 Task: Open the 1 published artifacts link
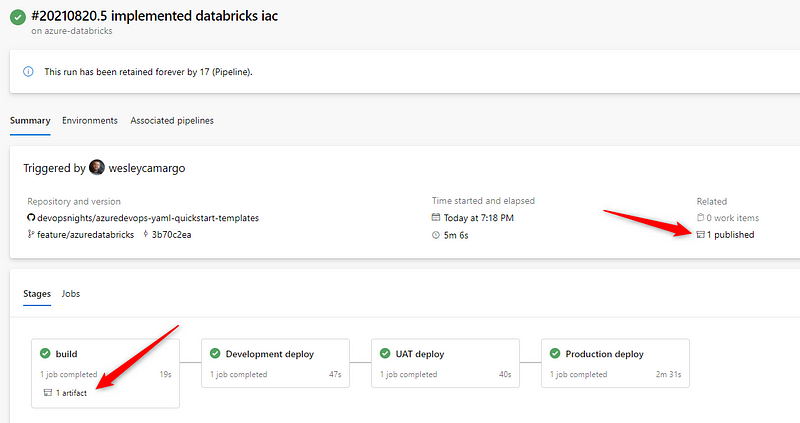coord(730,234)
